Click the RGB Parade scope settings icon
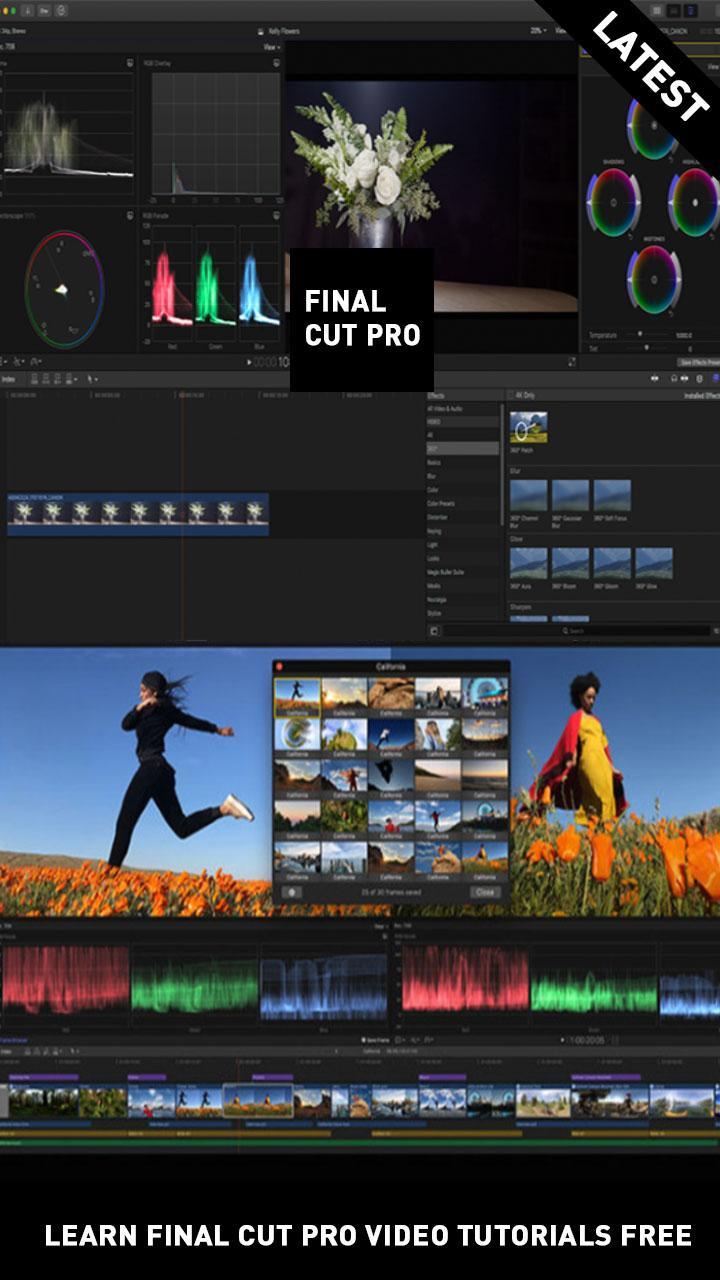This screenshot has height=1280, width=720. pyautogui.click(x=276, y=215)
